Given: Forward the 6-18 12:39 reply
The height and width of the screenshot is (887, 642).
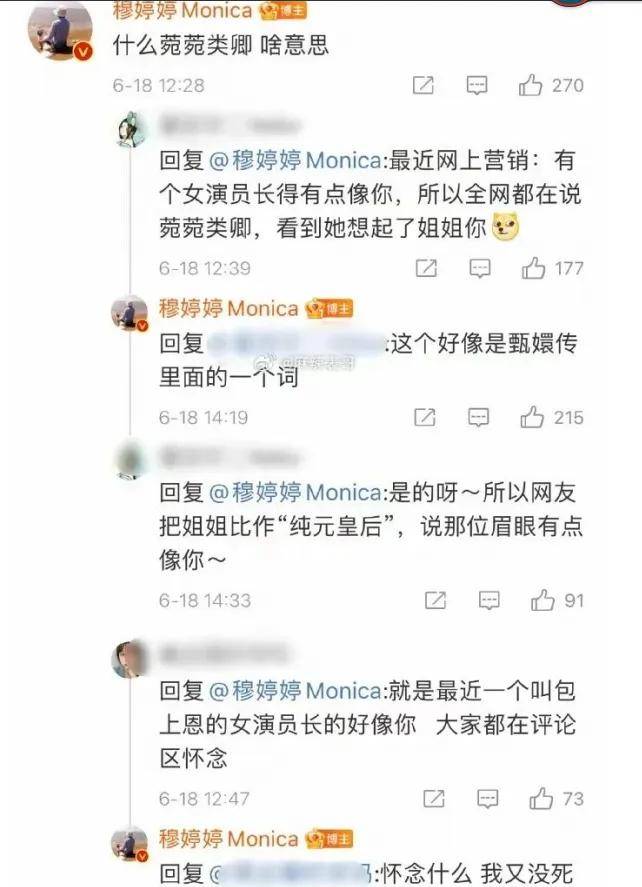Looking at the screenshot, I should 426,268.
